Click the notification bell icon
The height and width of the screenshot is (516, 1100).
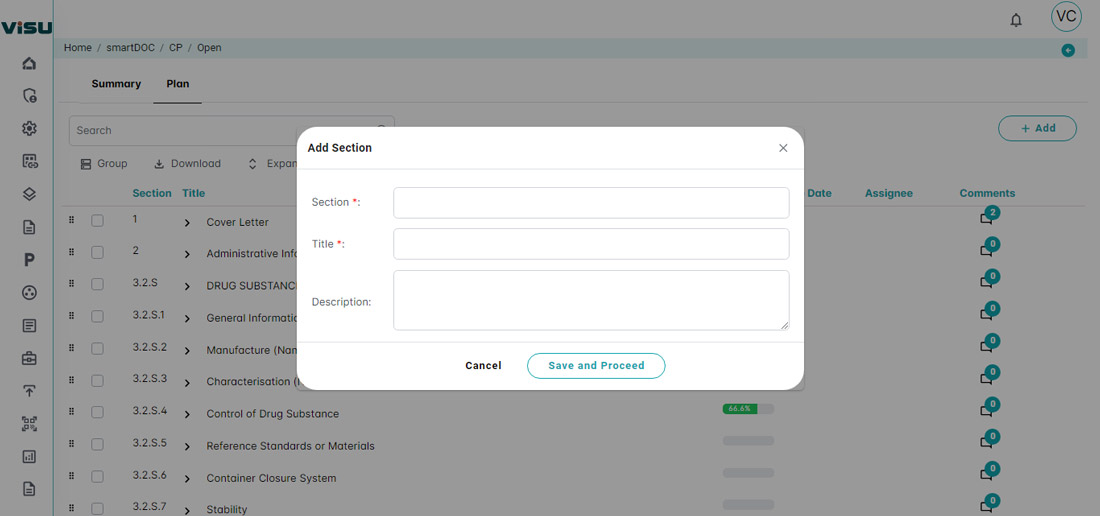click(x=1016, y=20)
